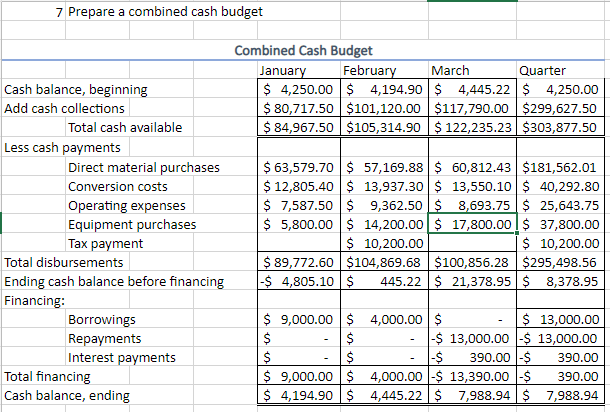
Task: Select January conversion costs $12,805.40
Action: pyautogui.click(x=299, y=187)
